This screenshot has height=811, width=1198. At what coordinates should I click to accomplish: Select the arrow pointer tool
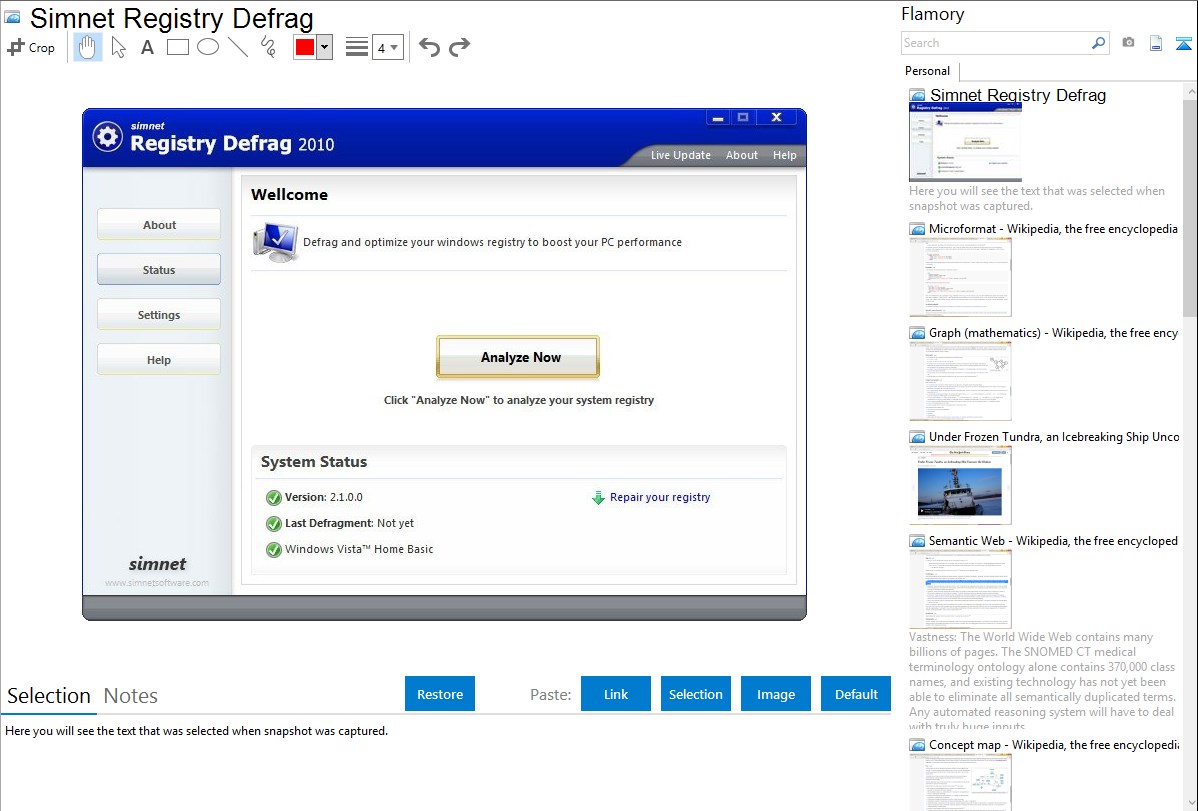click(x=118, y=47)
